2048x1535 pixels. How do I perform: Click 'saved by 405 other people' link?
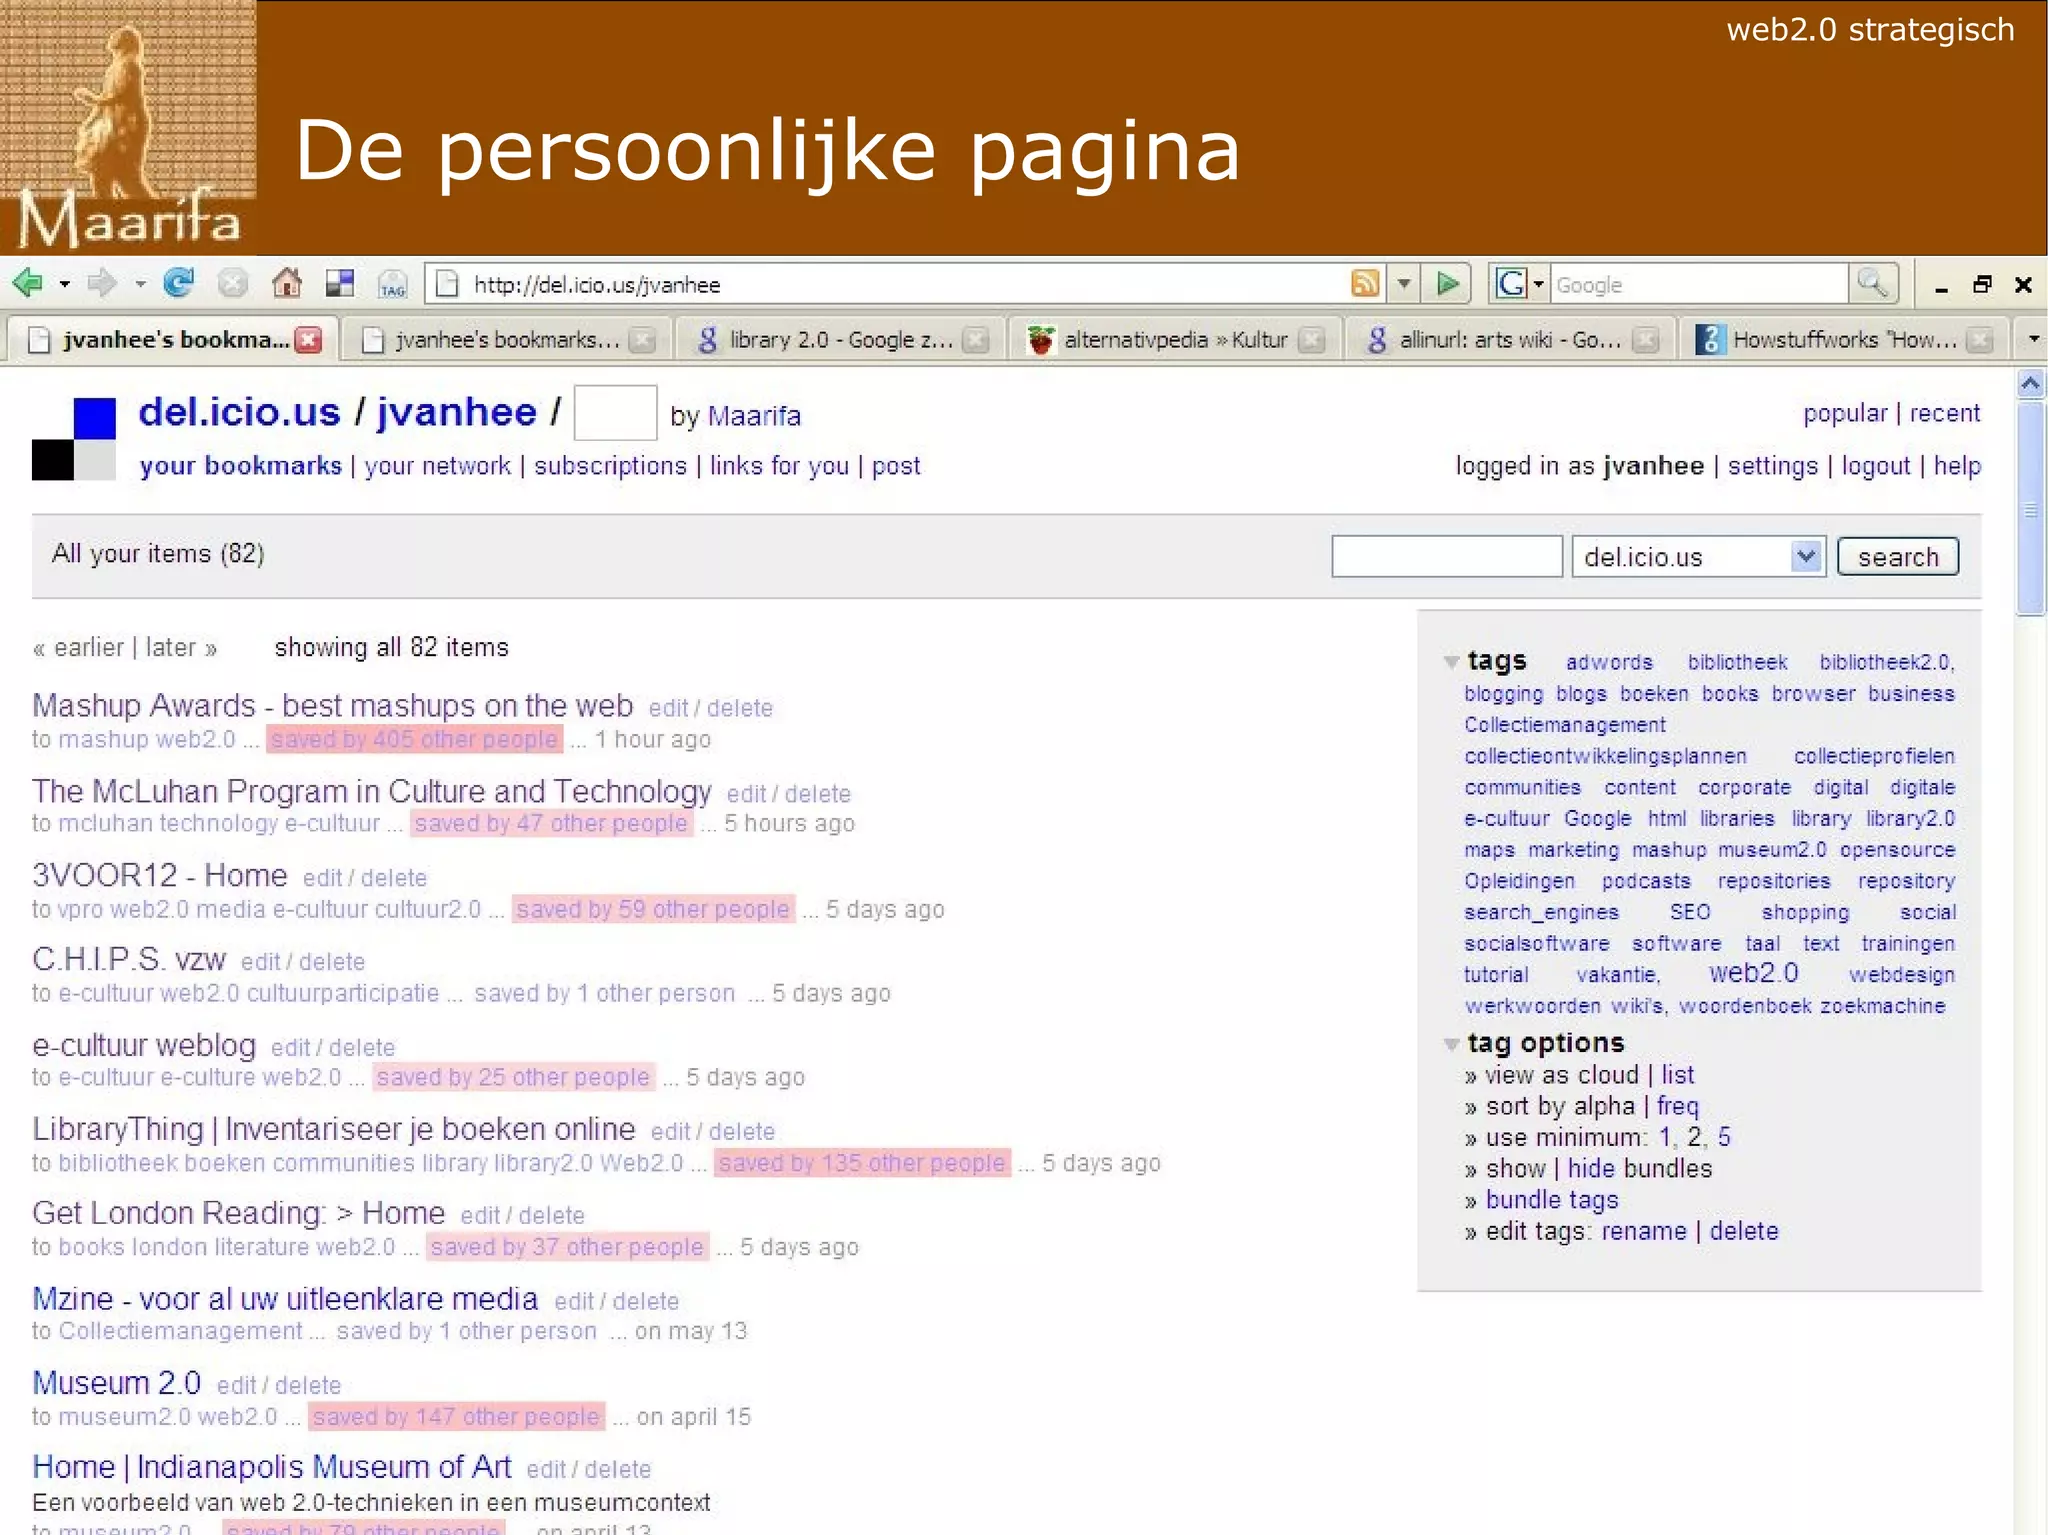(414, 739)
